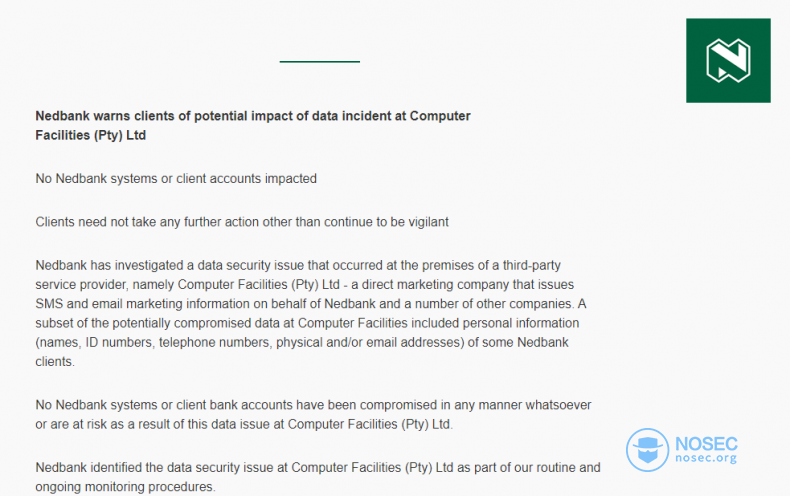Image resolution: width=790 pixels, height=496 pixels.
Task: Click the names, ID numbers, telephone numbers line
Action: pos(302,342)
